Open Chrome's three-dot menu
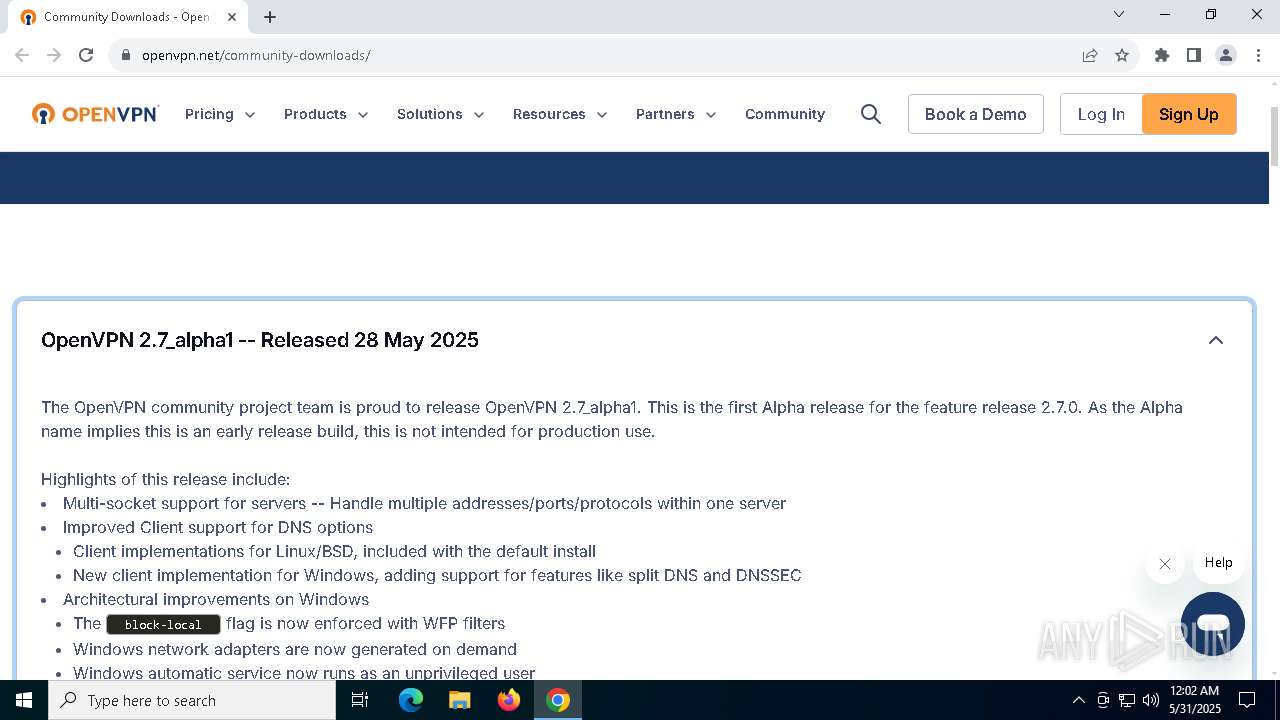The height and width of the screenshot is (720, 1280). pyautogui.click(x=1258, y=55)
